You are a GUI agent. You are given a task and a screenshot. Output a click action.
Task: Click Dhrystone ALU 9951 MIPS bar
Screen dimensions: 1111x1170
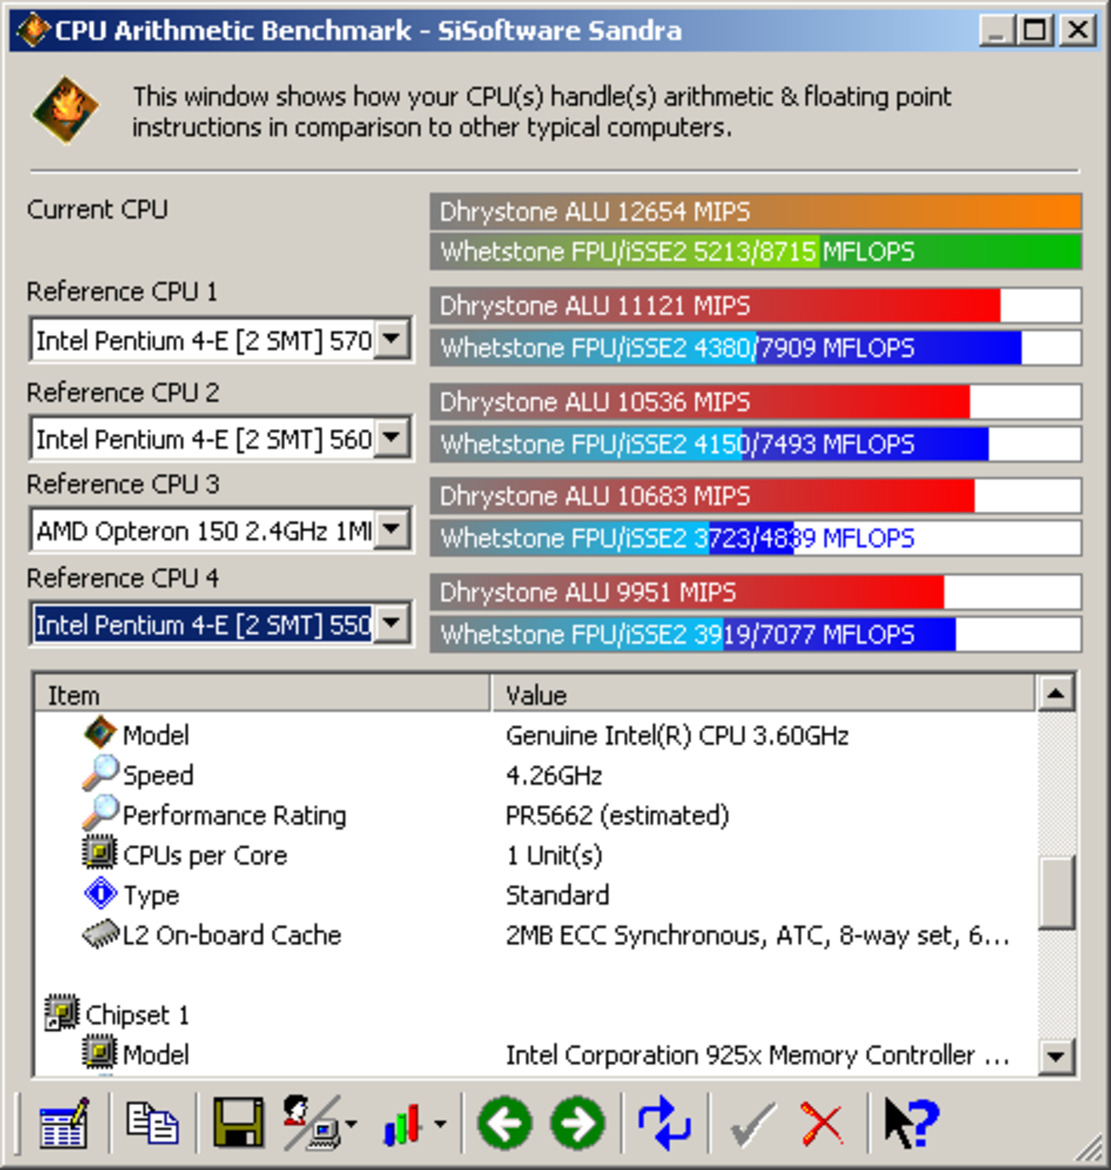(x=755, y=592)
